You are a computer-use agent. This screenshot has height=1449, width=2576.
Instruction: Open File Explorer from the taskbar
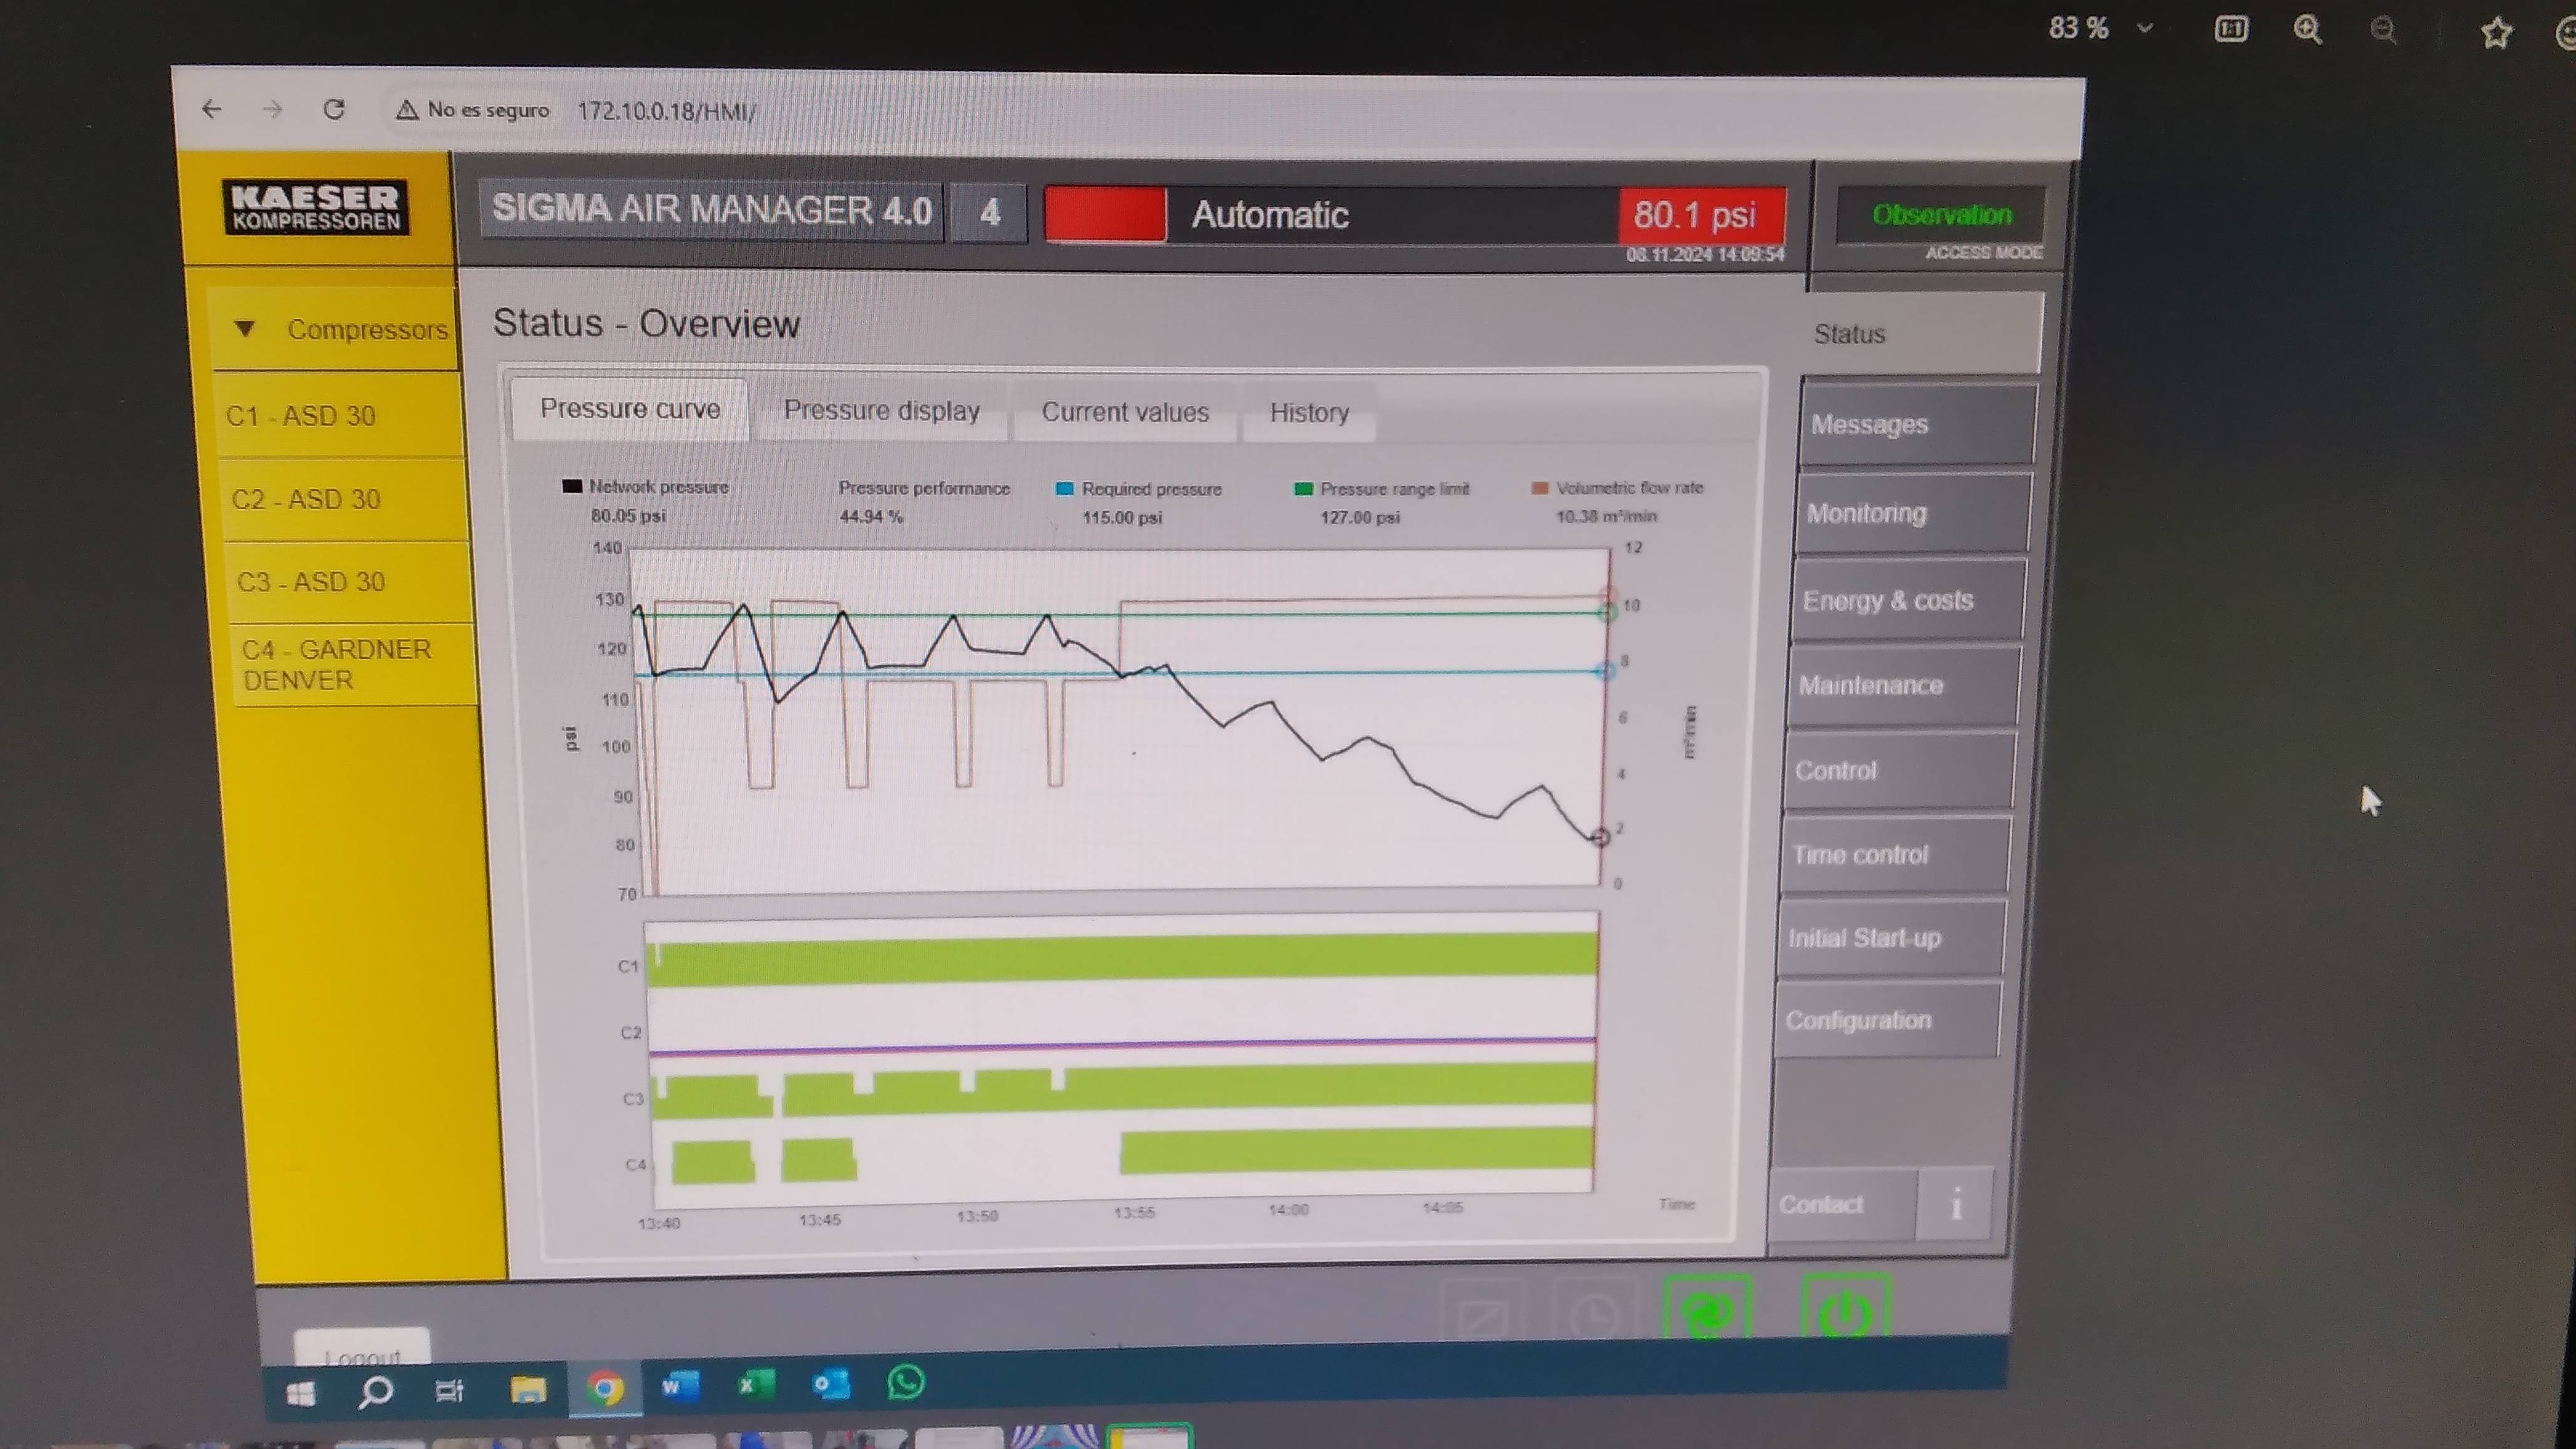528,1389
